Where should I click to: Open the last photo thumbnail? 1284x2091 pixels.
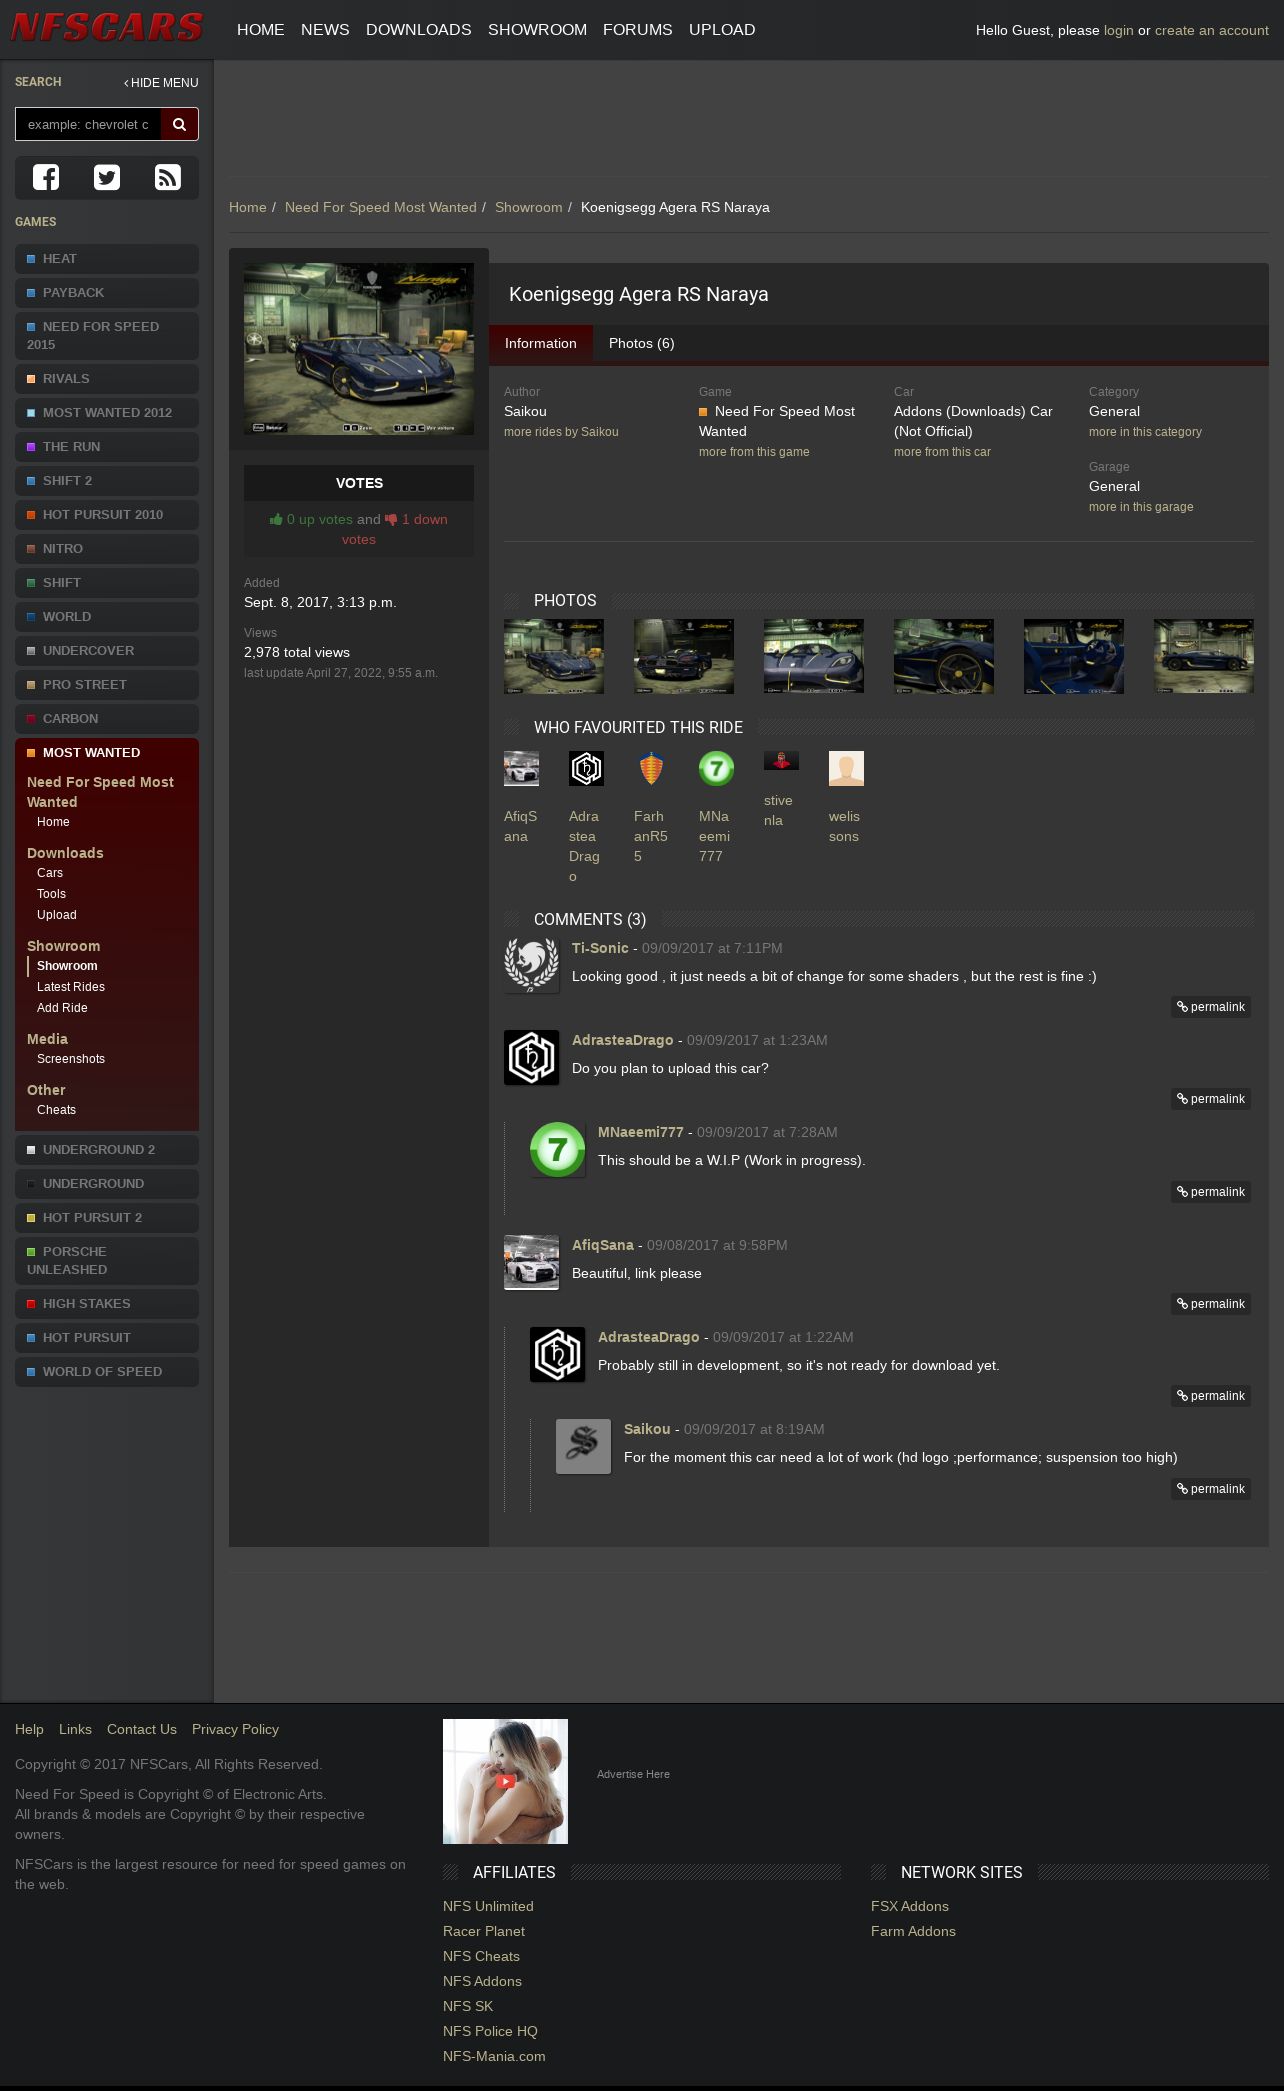coord(1204,656)
